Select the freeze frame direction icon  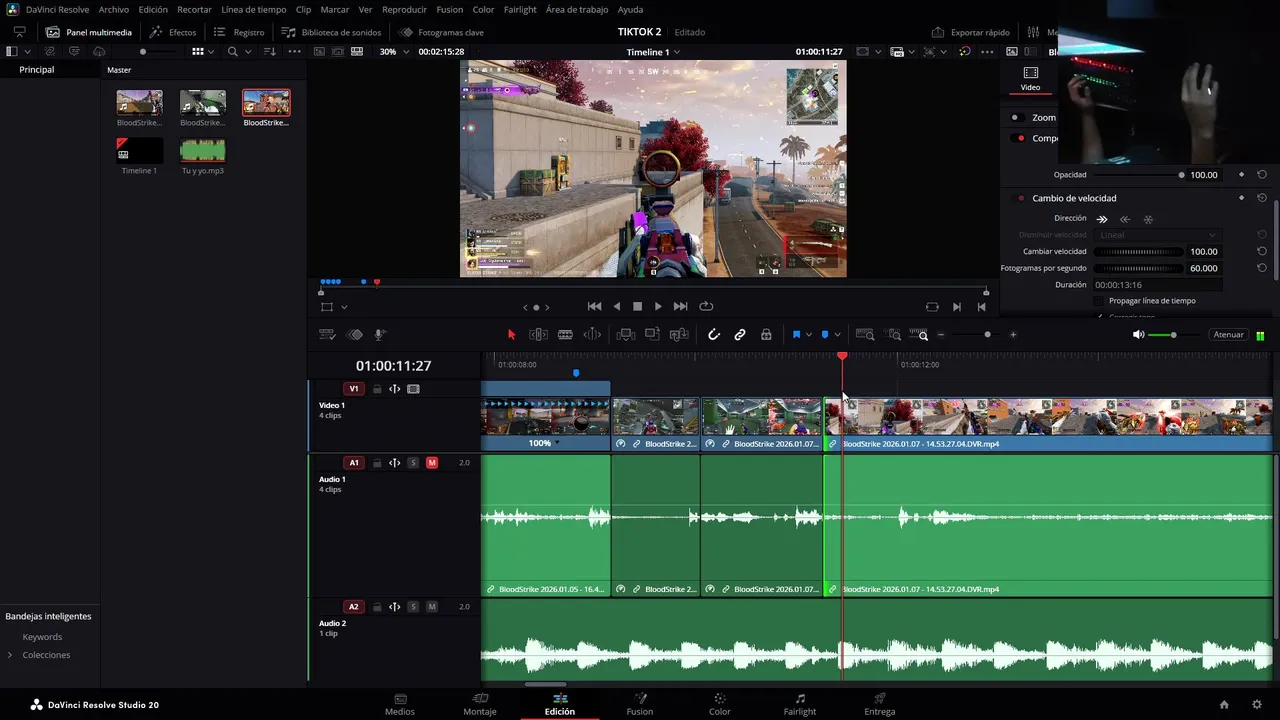pos(1148,219)
